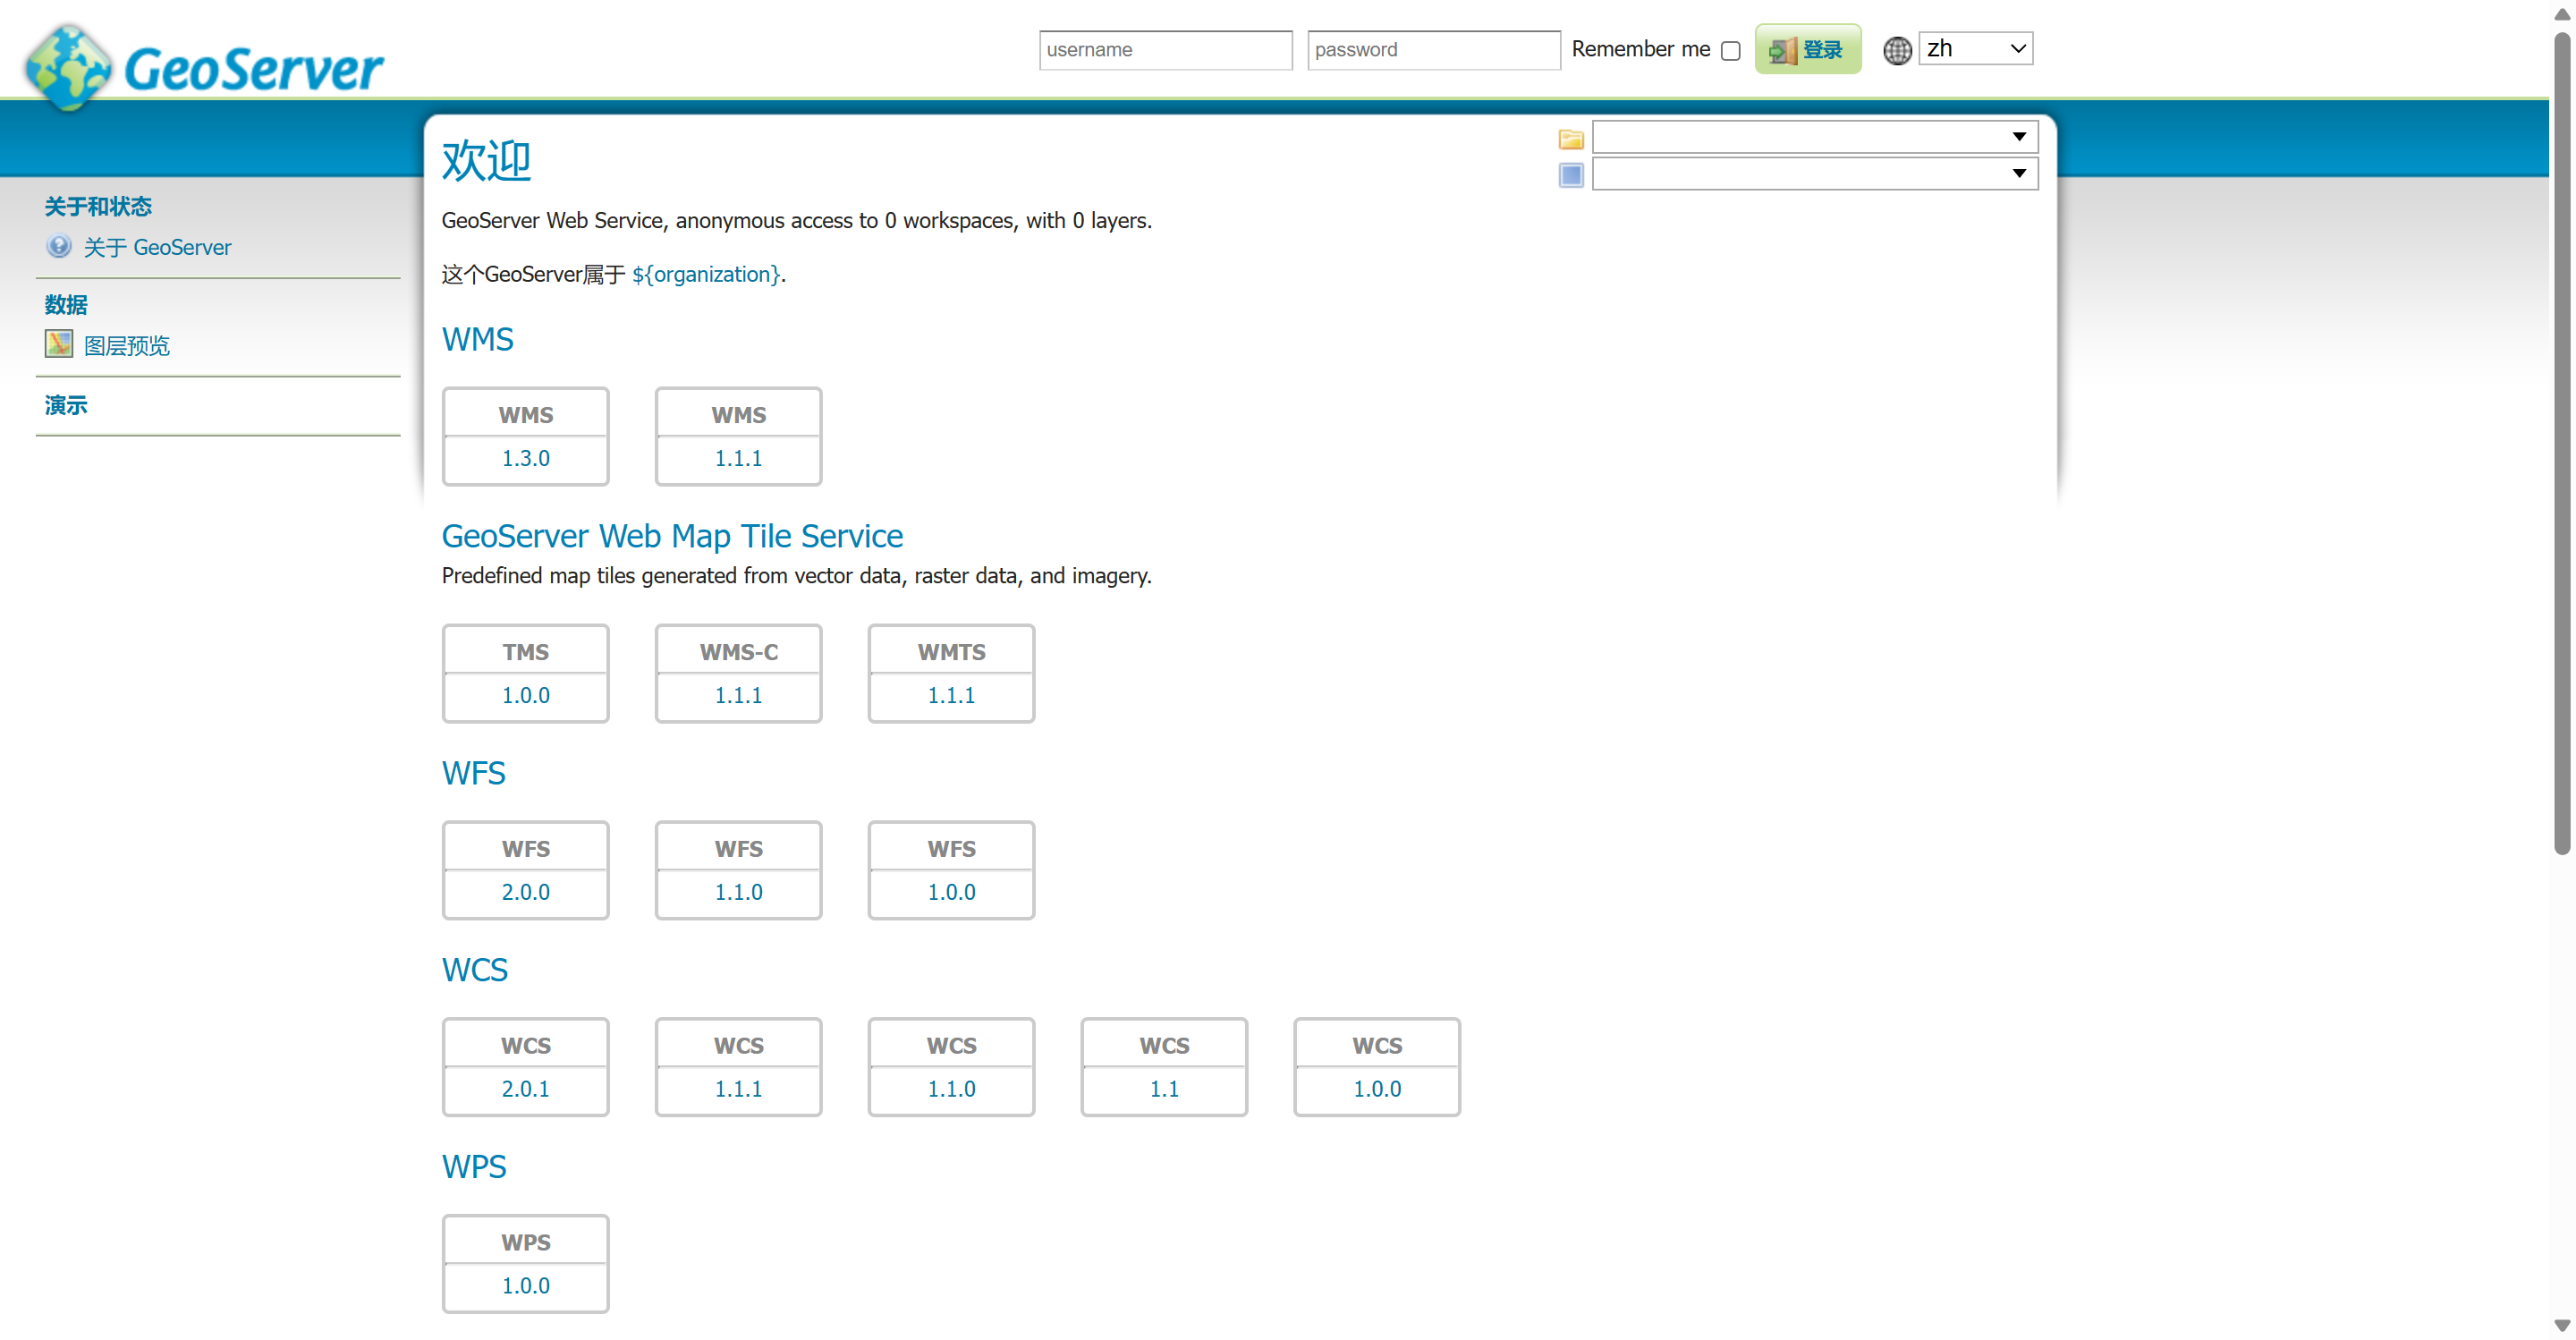Click the blue layer square icon

1571,175
